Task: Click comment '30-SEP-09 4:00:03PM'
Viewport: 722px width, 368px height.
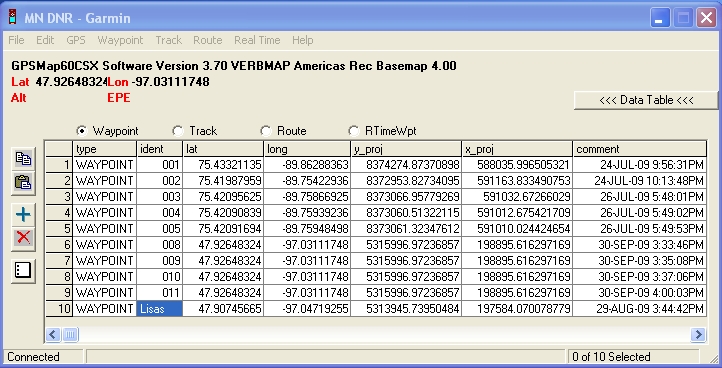Action: (x=640, y=293)
